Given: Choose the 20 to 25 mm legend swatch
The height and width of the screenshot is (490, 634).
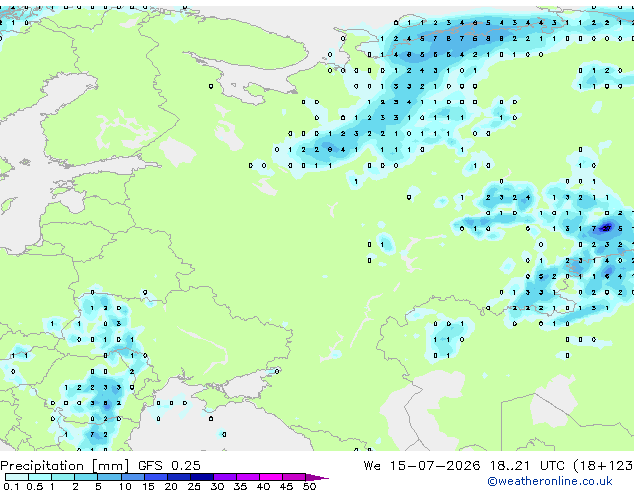Looking at the screenshot, I should point(178,477).
